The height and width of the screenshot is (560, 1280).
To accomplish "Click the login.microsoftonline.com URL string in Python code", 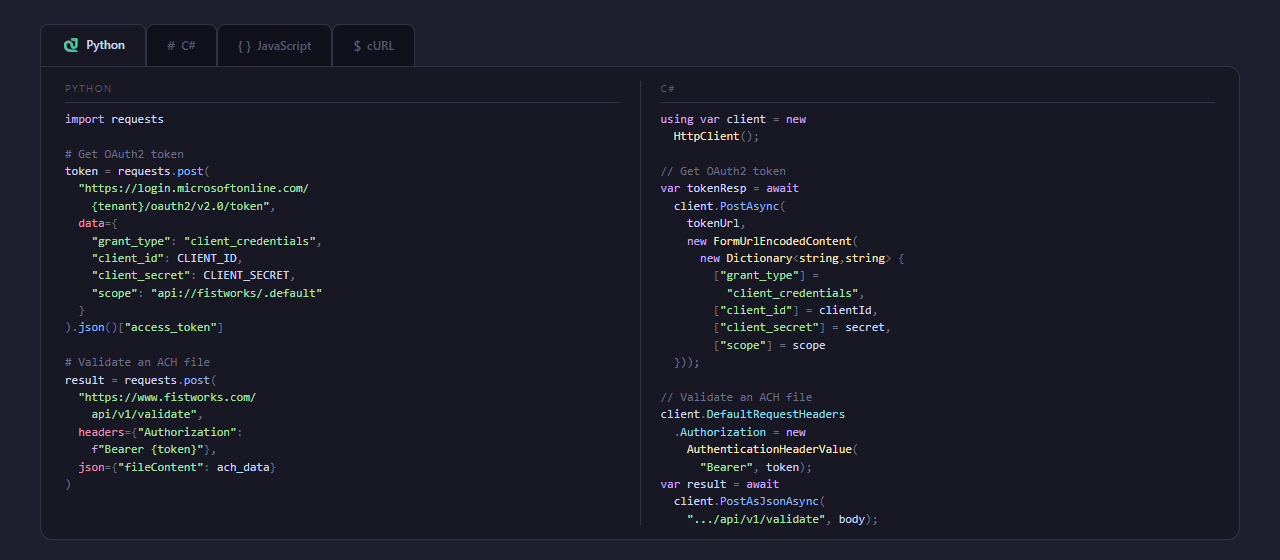I will 194,188.
